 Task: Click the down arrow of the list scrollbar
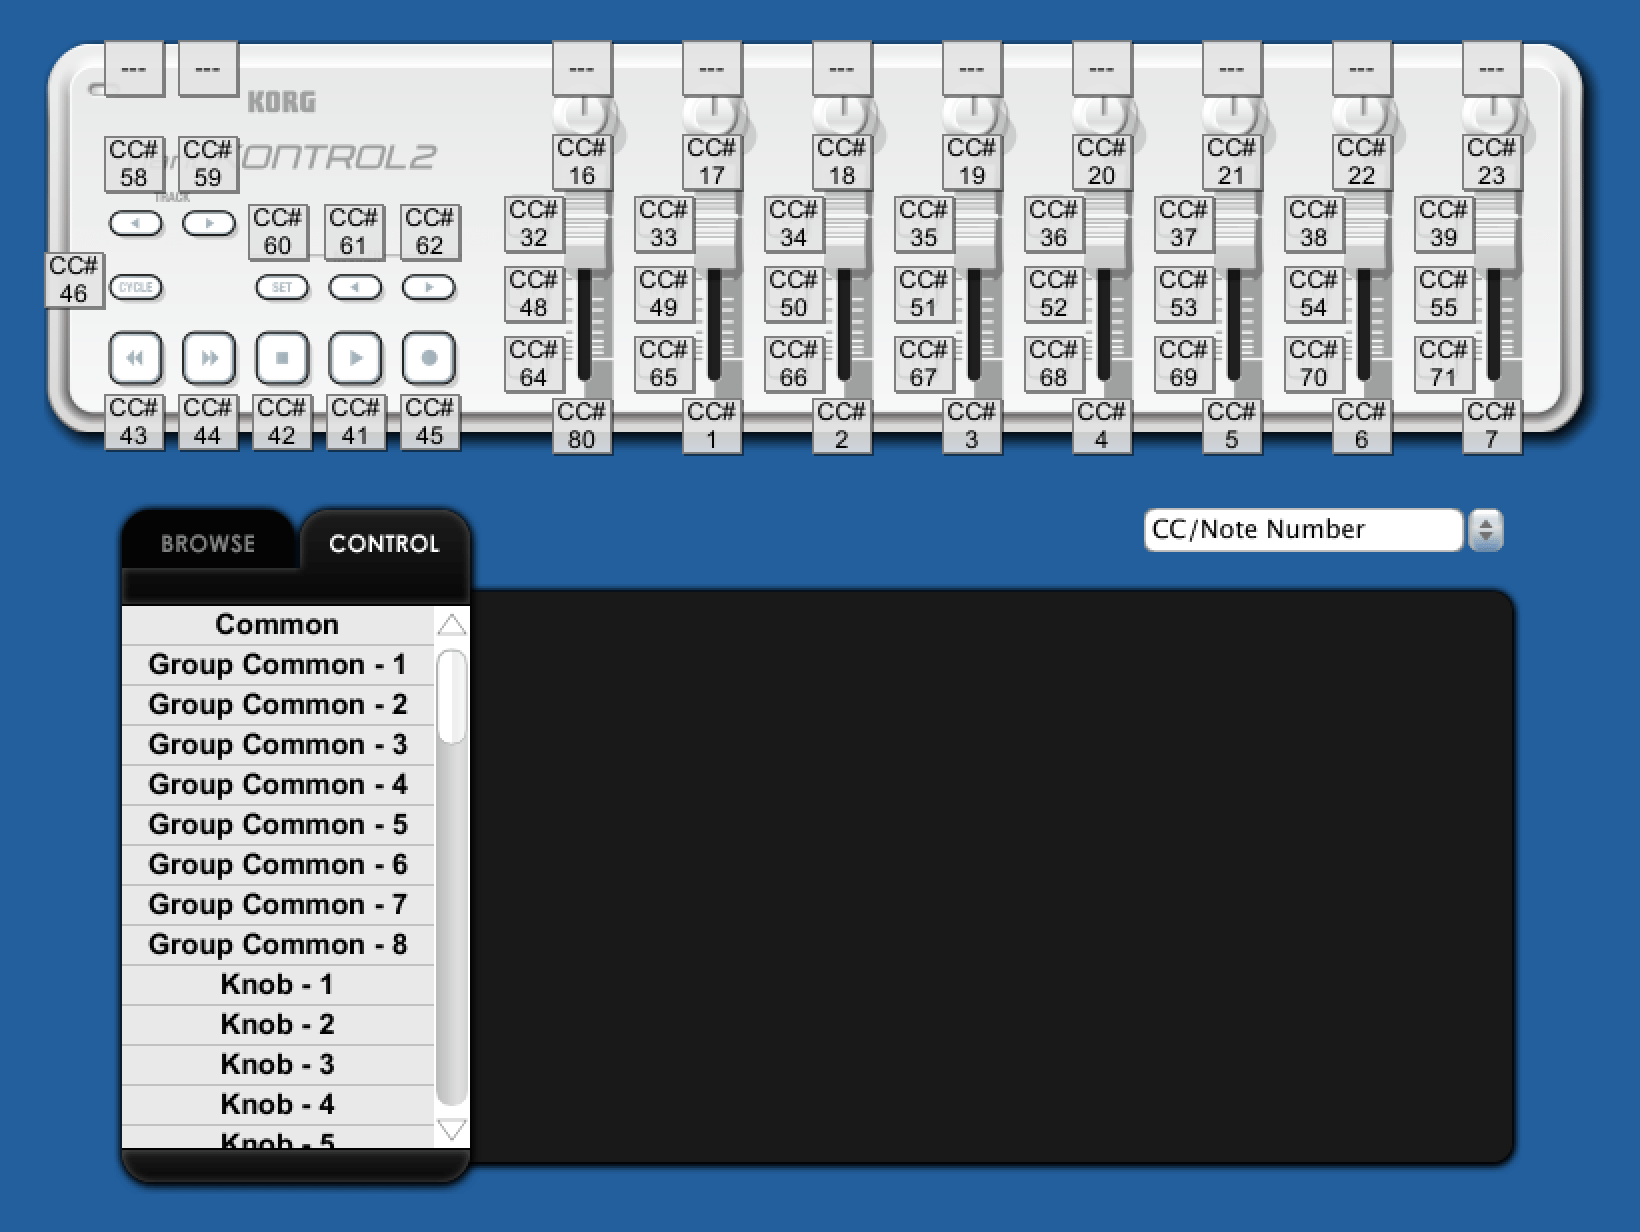(452, 1127)
